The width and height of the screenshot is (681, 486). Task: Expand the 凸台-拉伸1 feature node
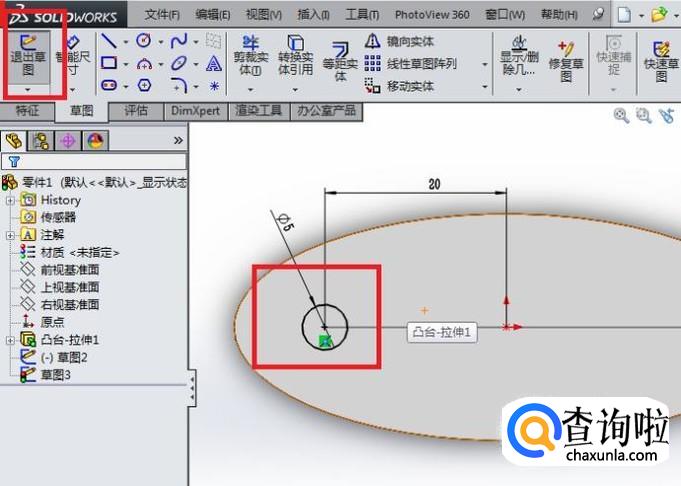coord(10,340)
